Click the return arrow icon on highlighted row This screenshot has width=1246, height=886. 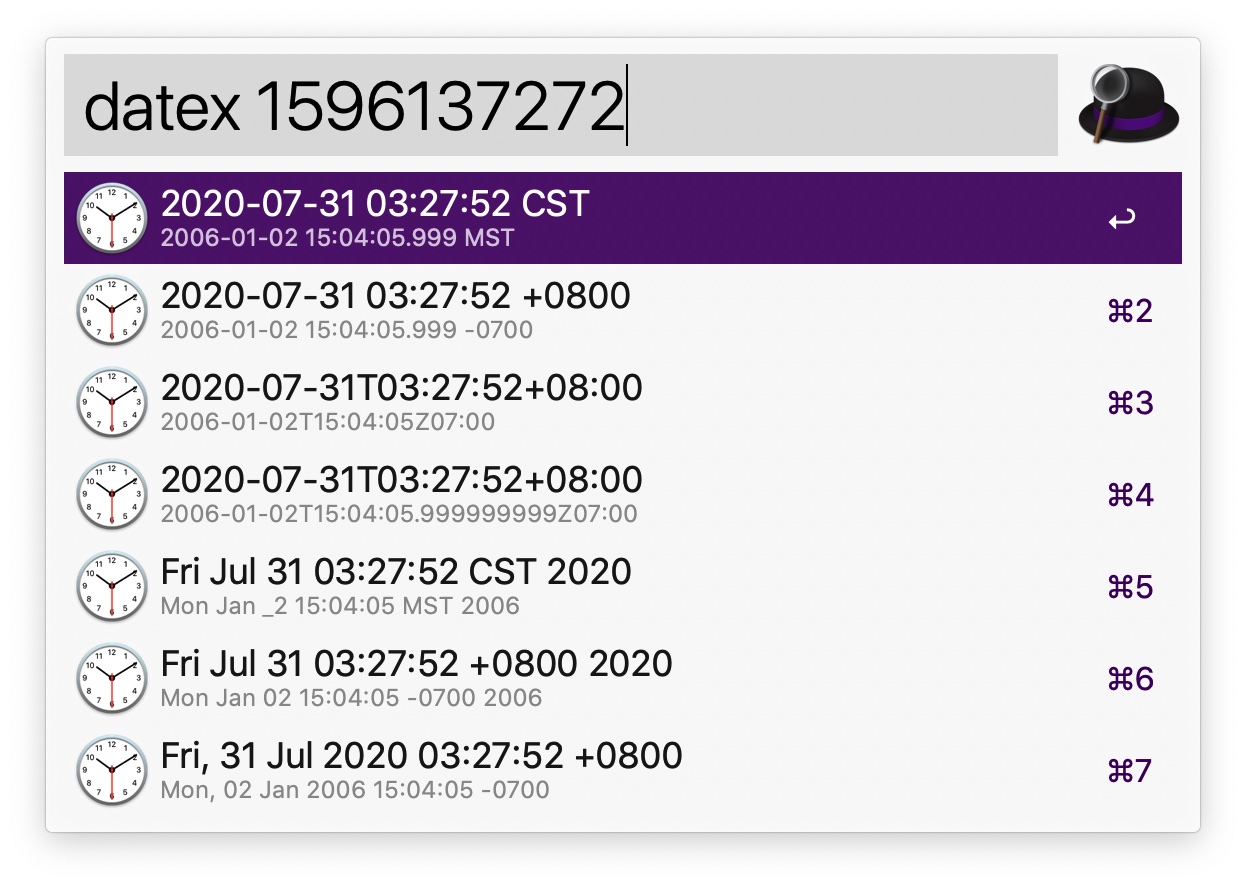tap(1122, 219)
